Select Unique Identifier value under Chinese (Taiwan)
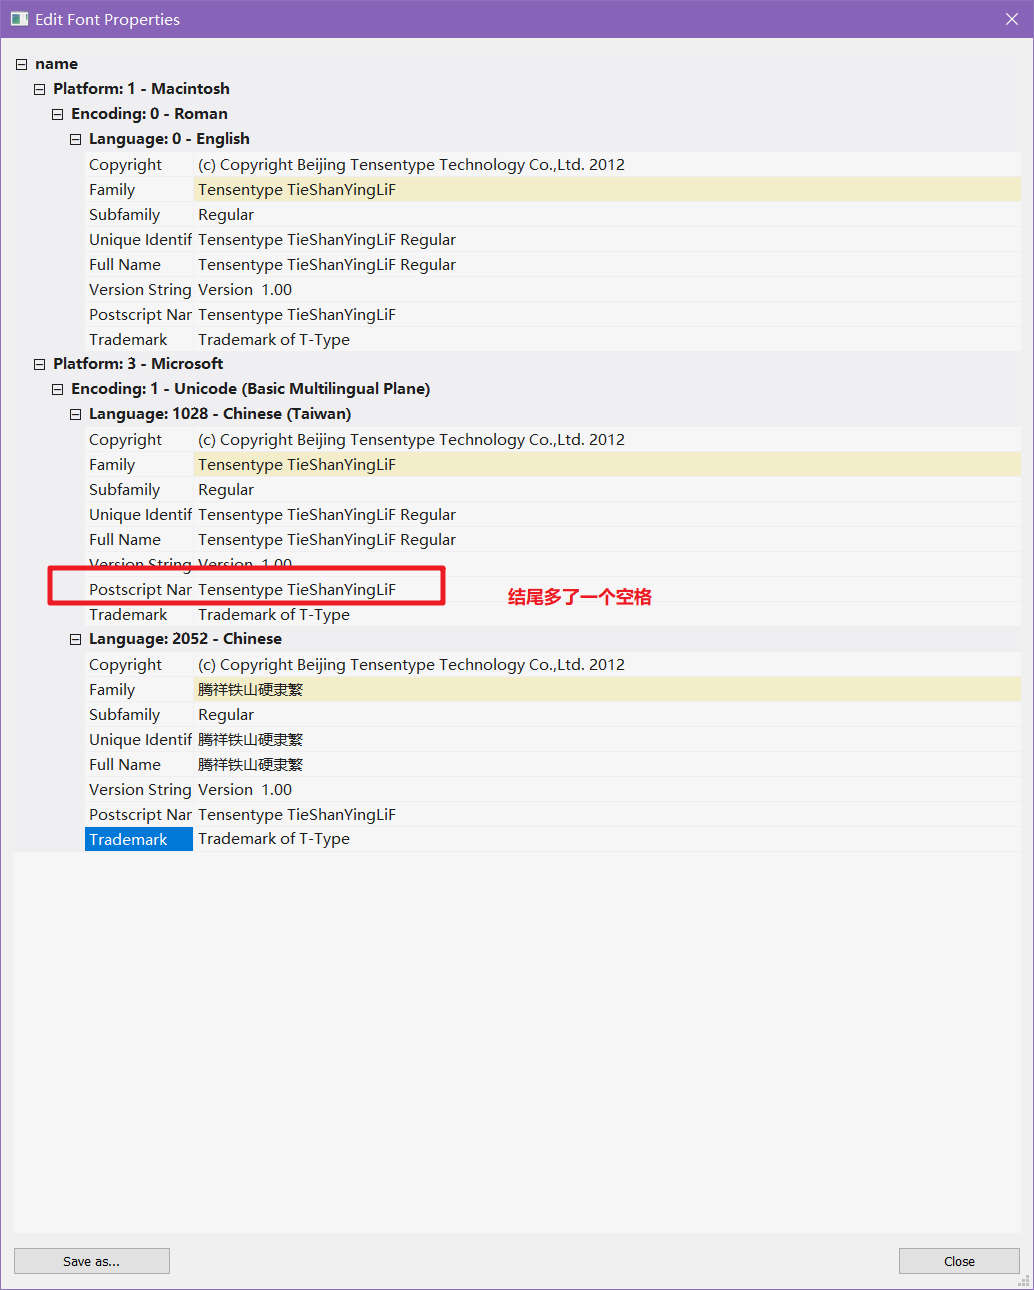This screenshot has height=1290, width=1034. tap(607, 514)
